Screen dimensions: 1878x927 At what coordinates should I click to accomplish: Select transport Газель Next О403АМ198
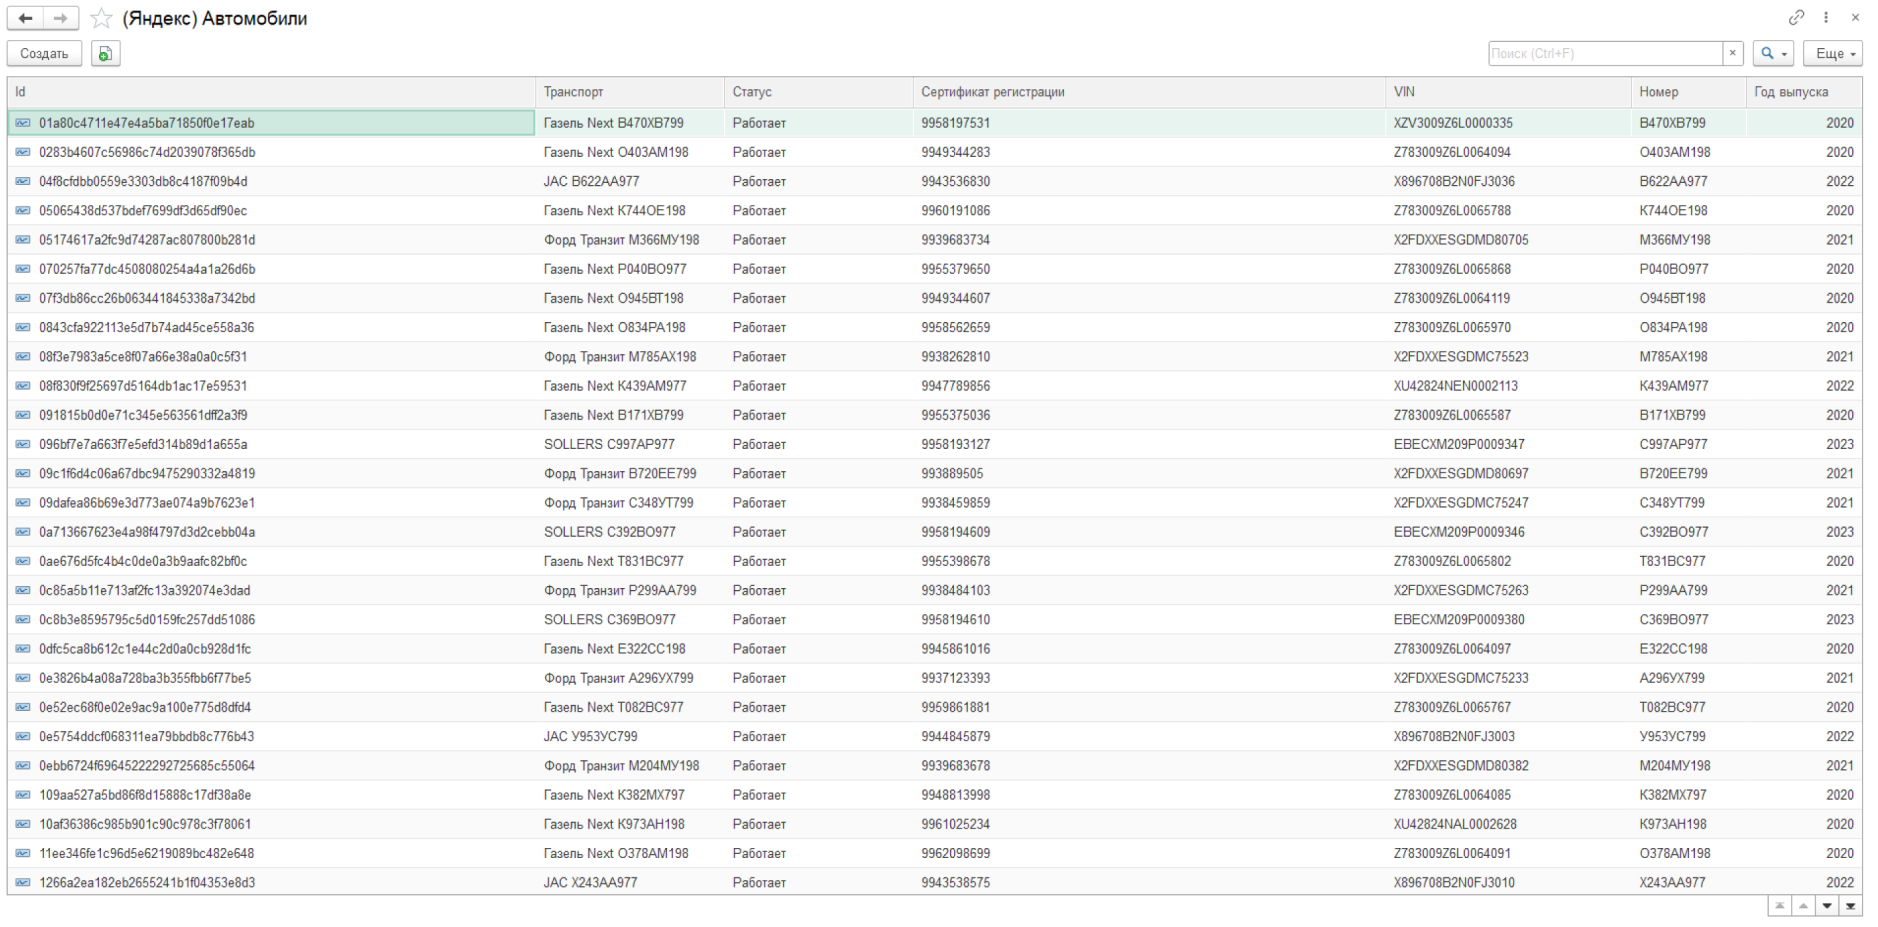click(x=616, y=152)
